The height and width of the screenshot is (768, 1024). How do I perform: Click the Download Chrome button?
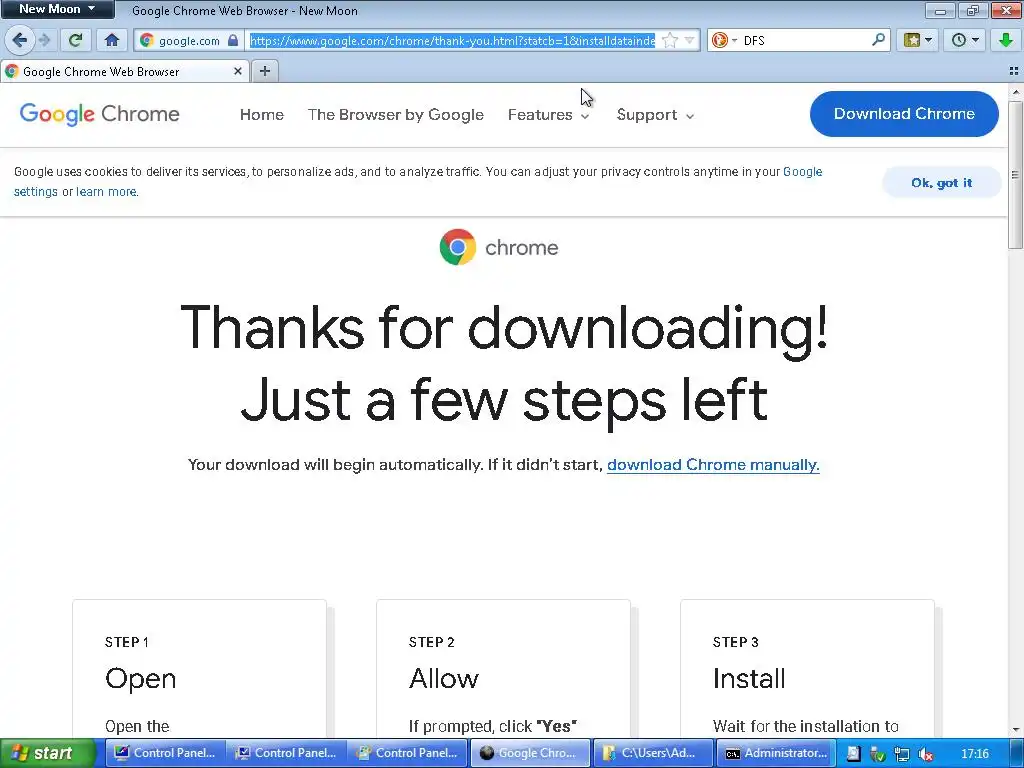904,114
